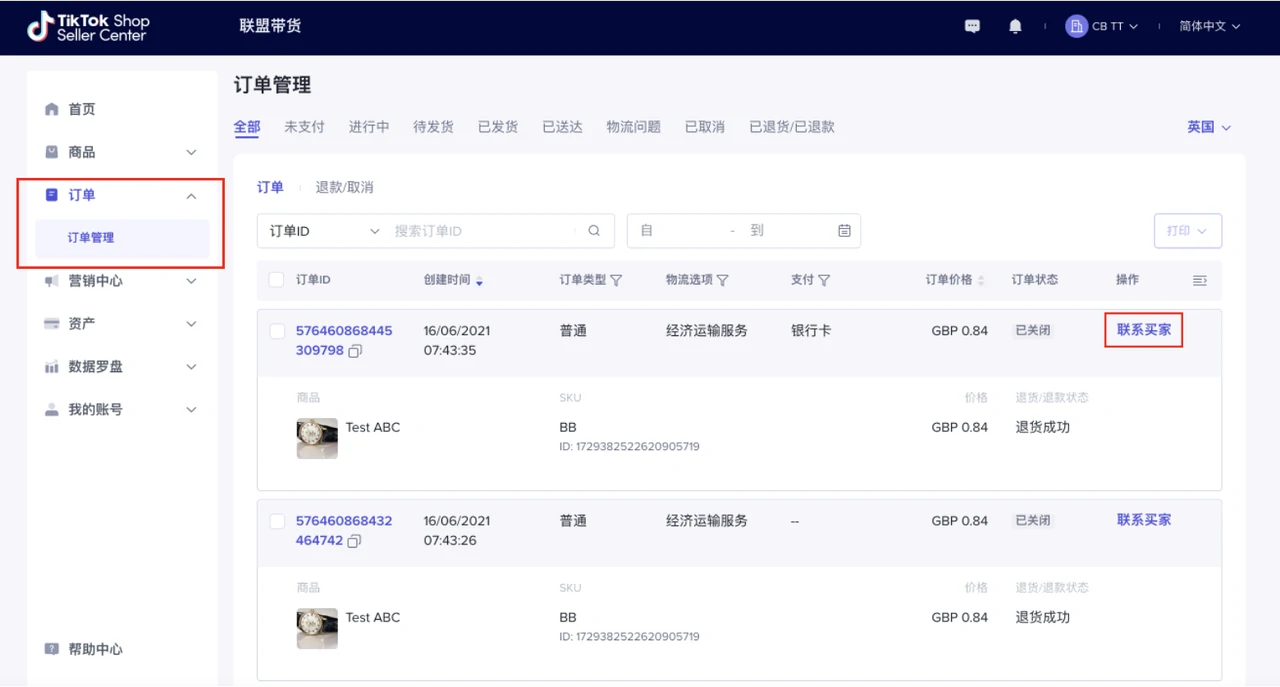Click the search magnifier icon in order search
This screenshot has width=1280, height=687.
coord(594,231)
